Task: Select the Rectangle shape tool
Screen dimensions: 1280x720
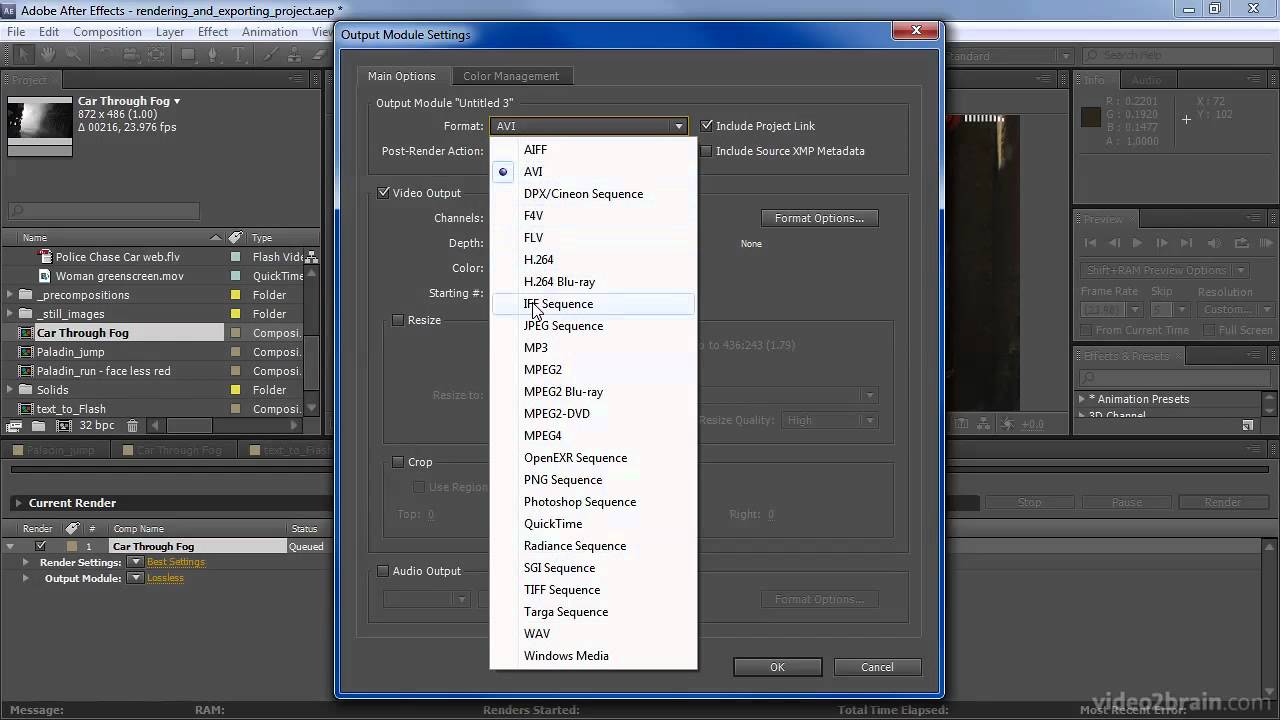Action: tap(189, 55)
